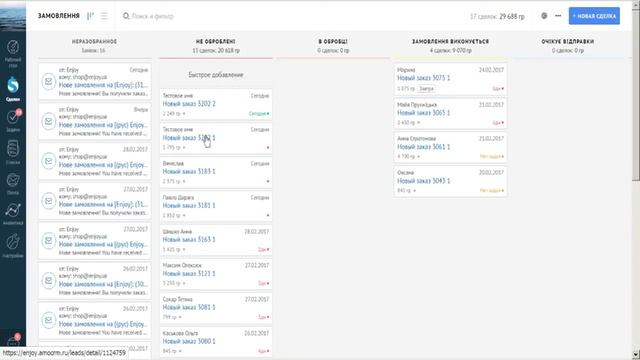640x360 pixels.
Task: Click the Очікує відправки column header
Action: coord(568,42)
